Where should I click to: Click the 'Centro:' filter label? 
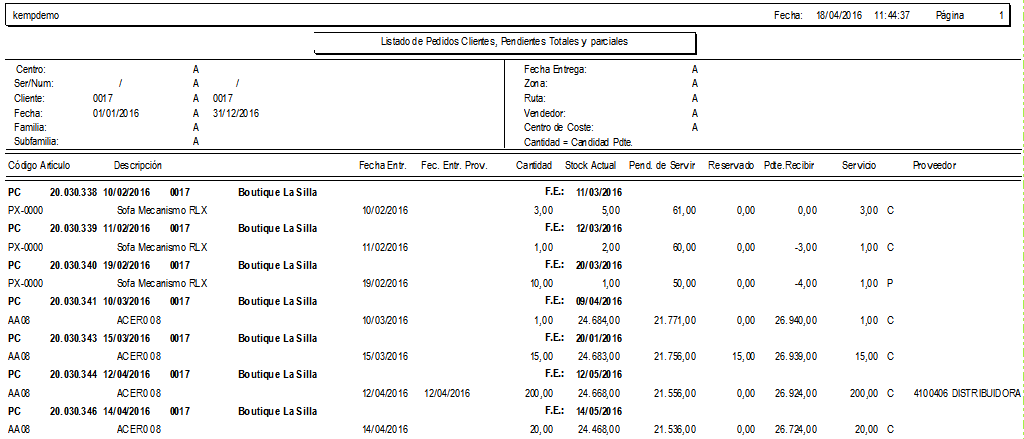(x=31, y=69)
